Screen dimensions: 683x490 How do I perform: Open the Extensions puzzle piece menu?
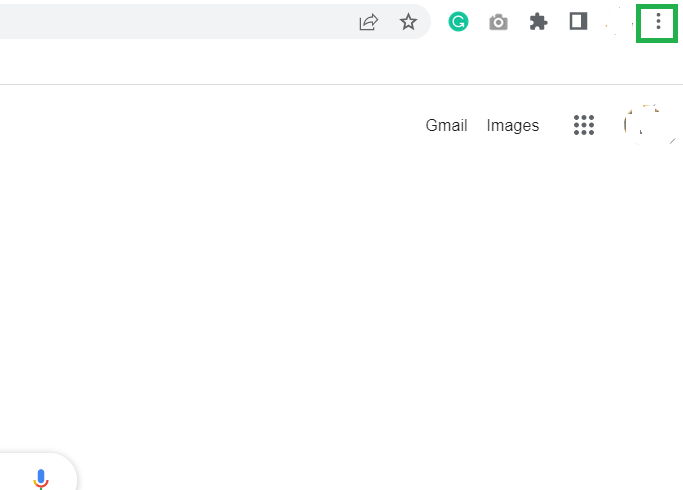[x=538, y=22]
